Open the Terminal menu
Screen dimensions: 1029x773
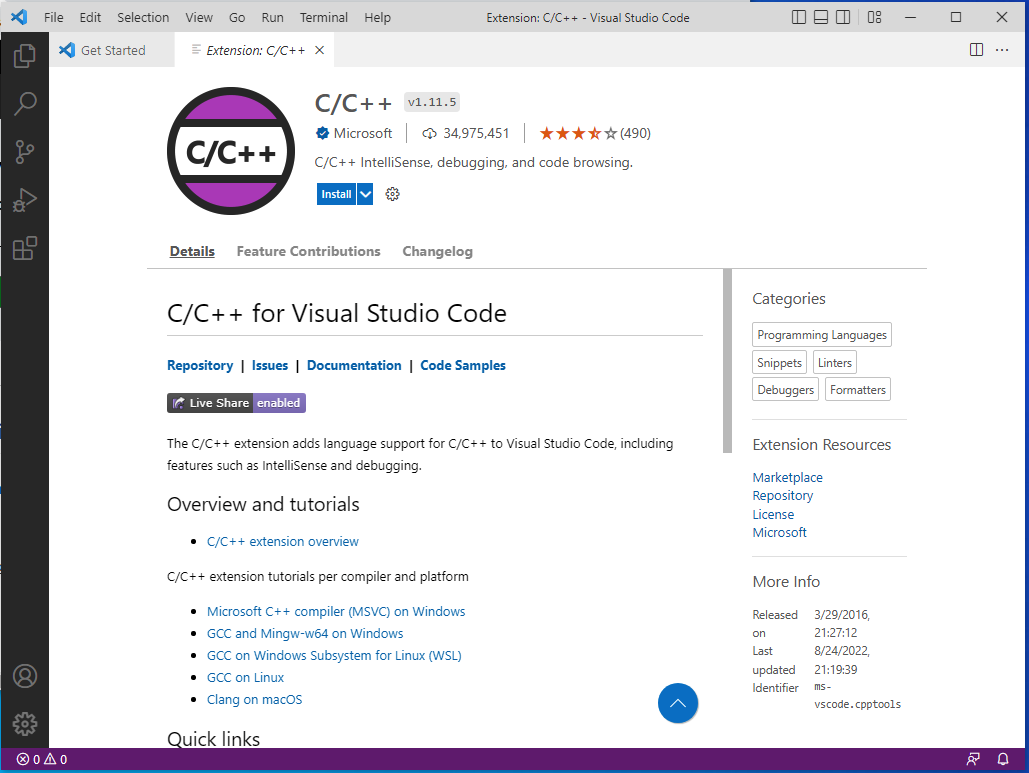(x=324, y=17)
